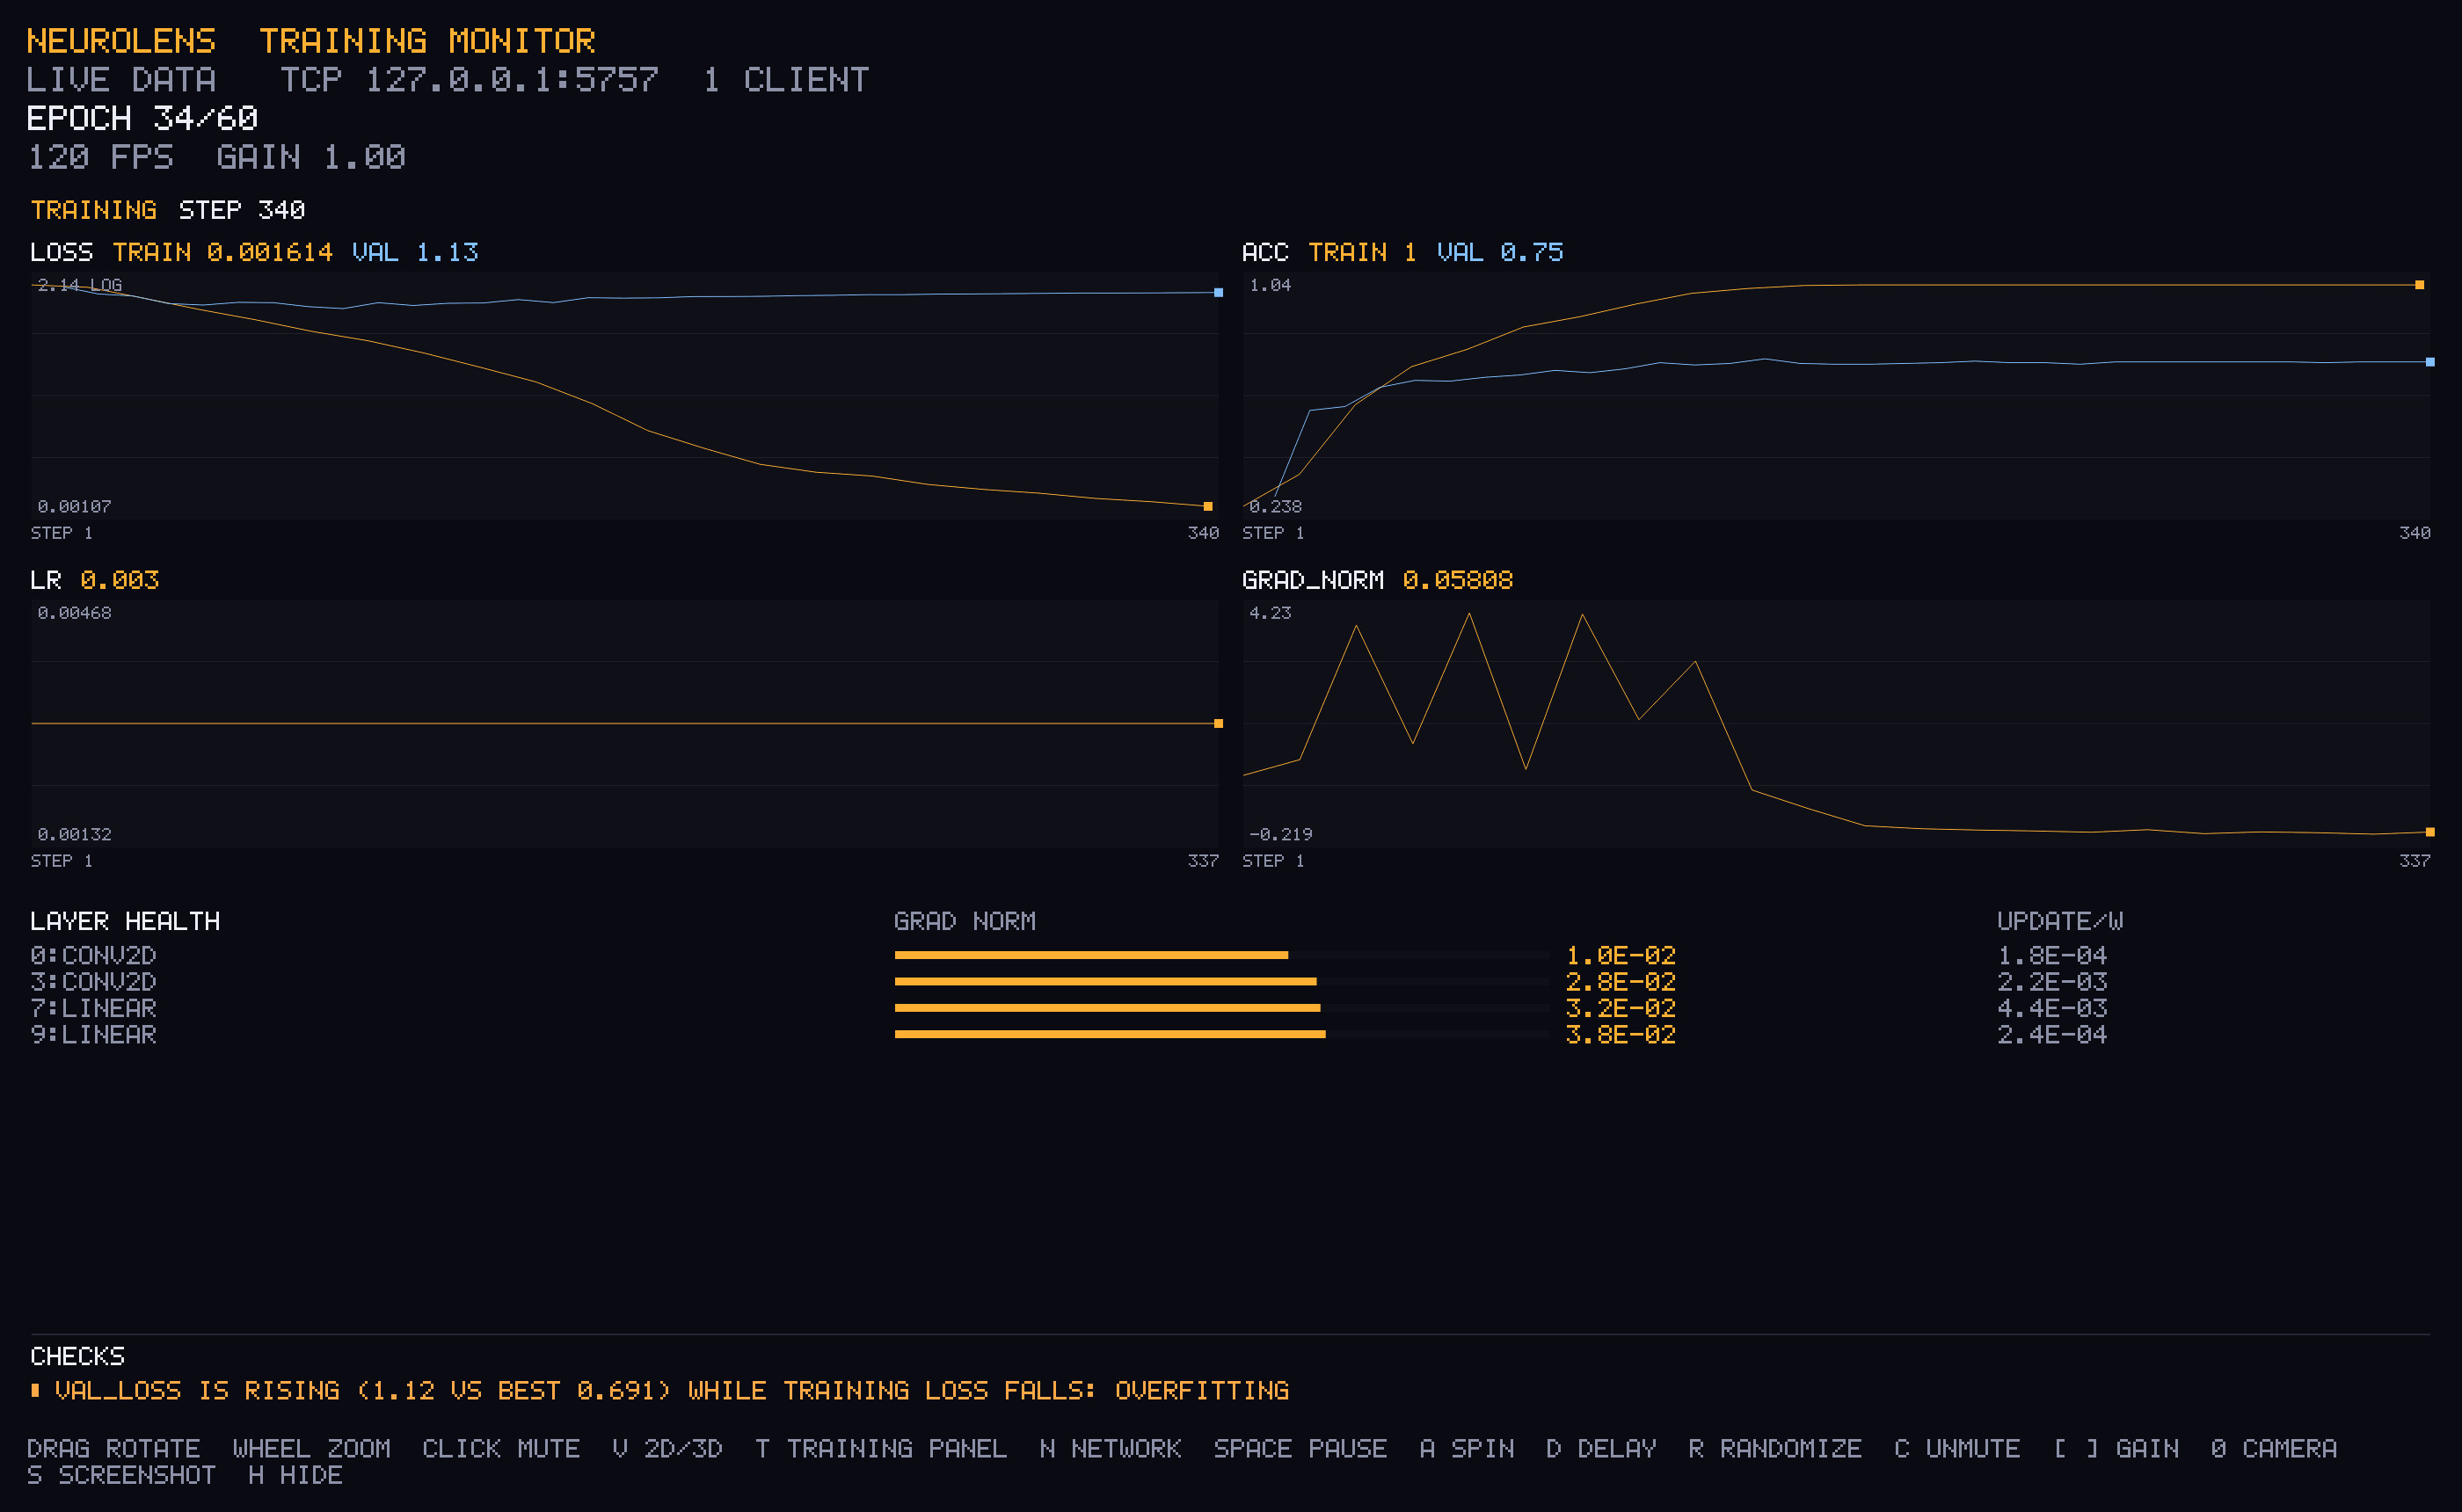Click the TRAIN 0.001614 loss value
The width and height of the screenshot is (2462, 1512).
(x=222, y=252)
